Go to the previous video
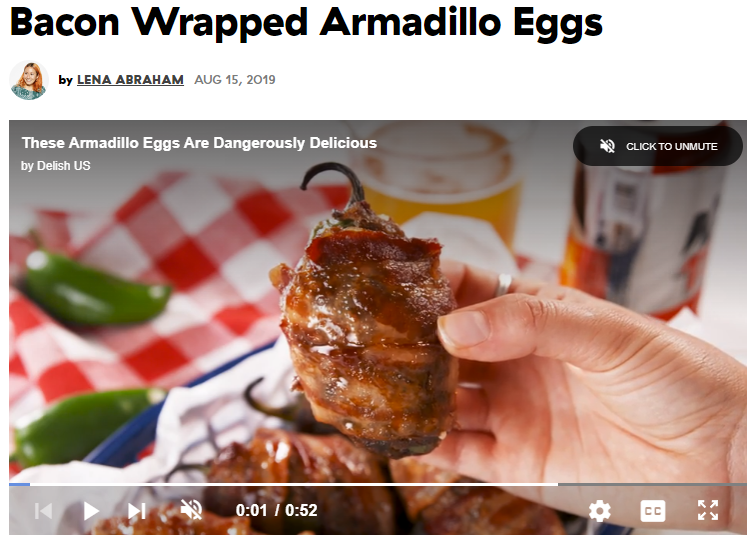Image resolution: width=747 pixels, height=535 pixels. [x=43, y=511]
